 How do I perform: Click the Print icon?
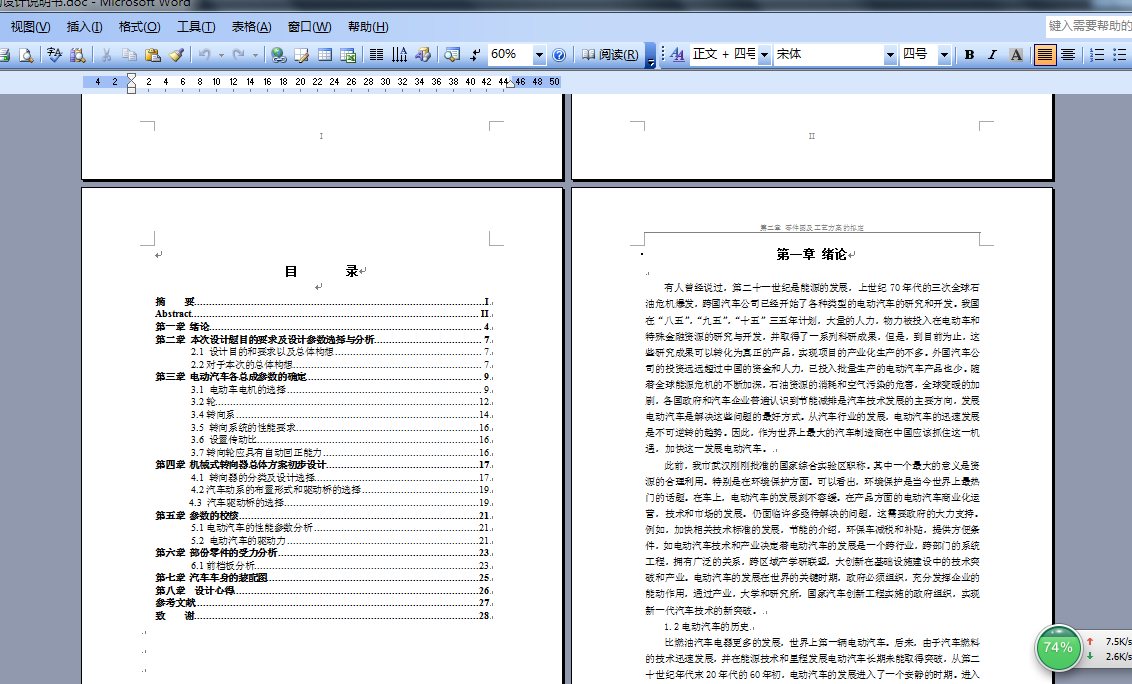tap(4, 55)
